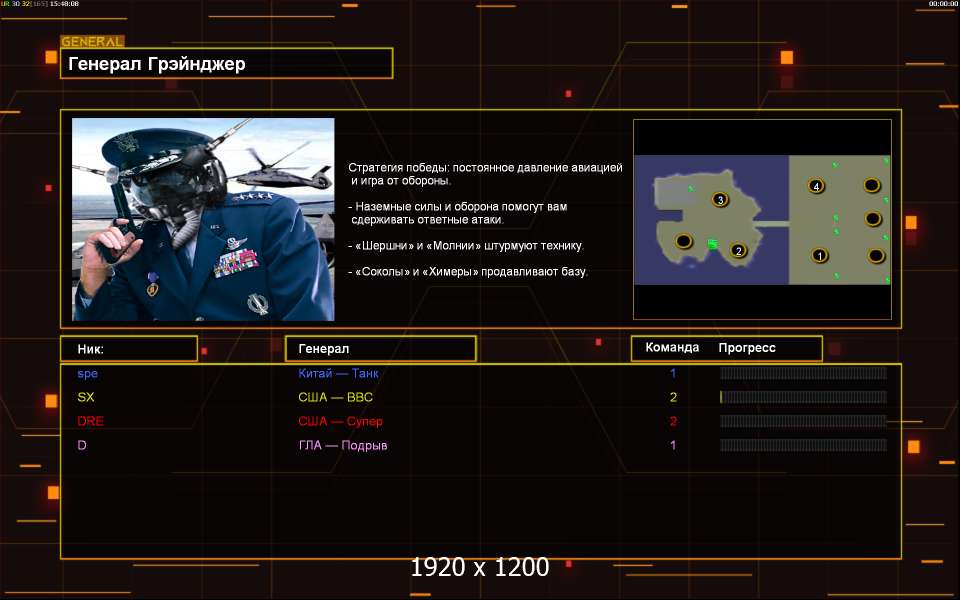Select player "spe" in the list
960x600 pixels.
point(88,373)
